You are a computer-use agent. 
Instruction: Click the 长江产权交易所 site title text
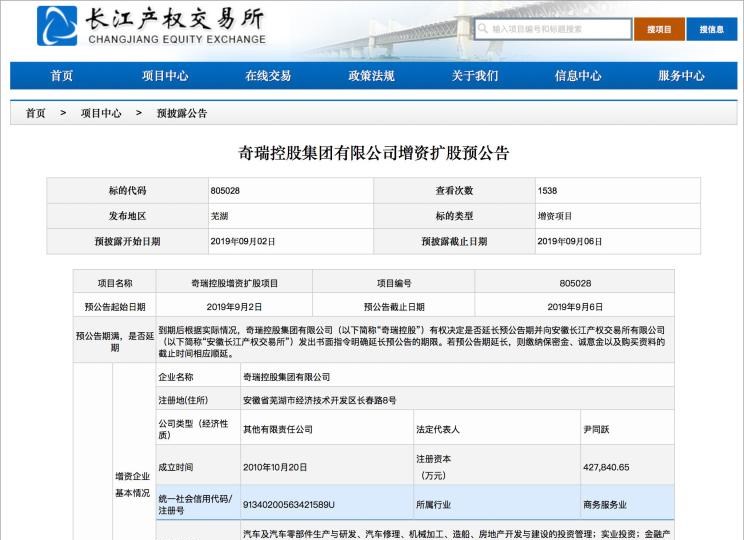coord(175,19)
